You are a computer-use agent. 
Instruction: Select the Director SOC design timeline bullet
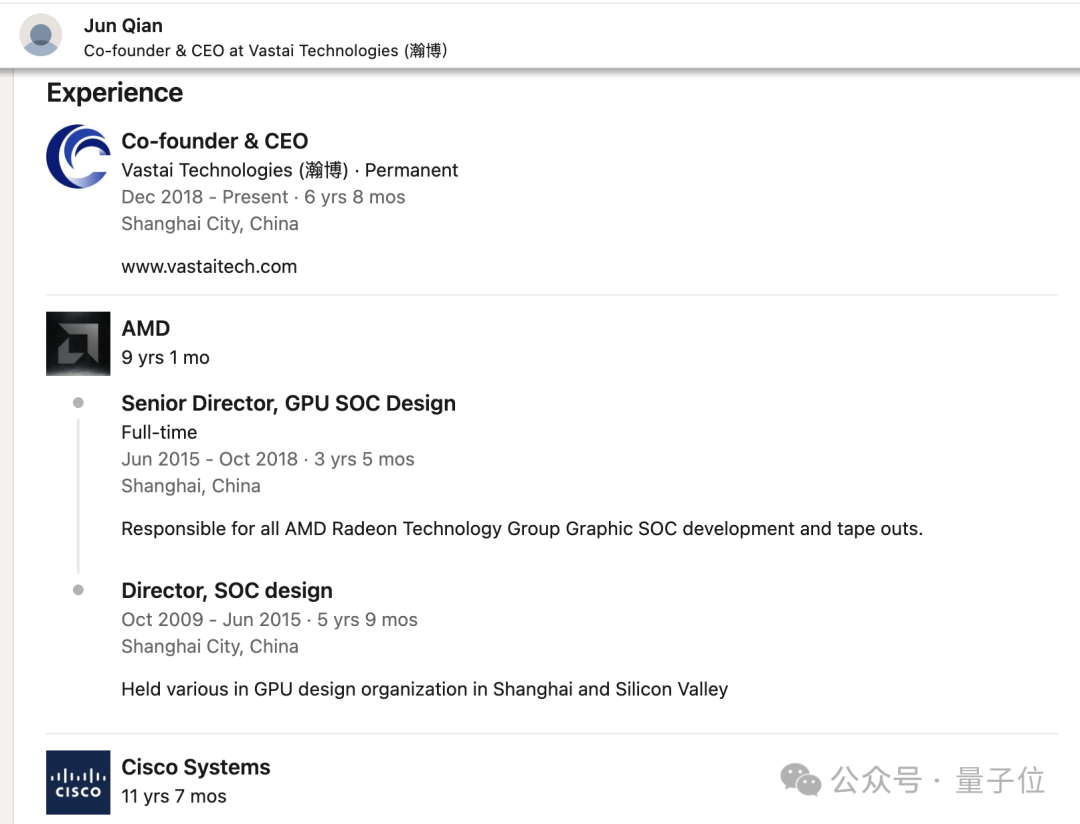click(79, 590)
